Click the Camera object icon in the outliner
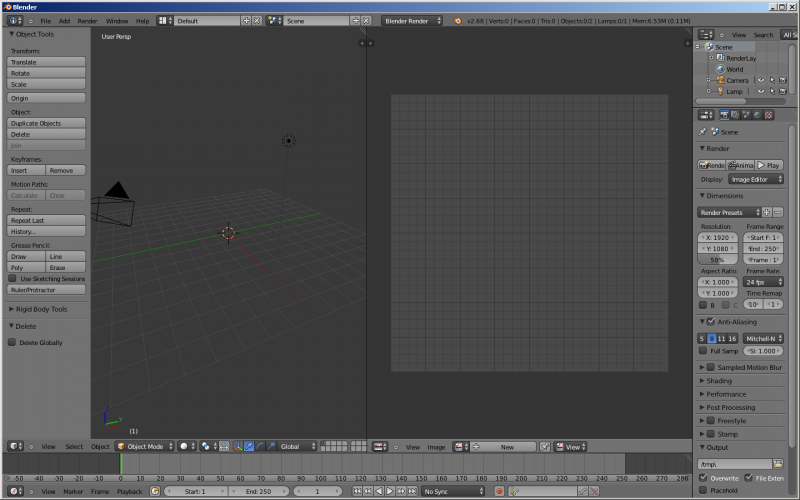The width and height of the screenshot is (800, 500). (718, 80)
